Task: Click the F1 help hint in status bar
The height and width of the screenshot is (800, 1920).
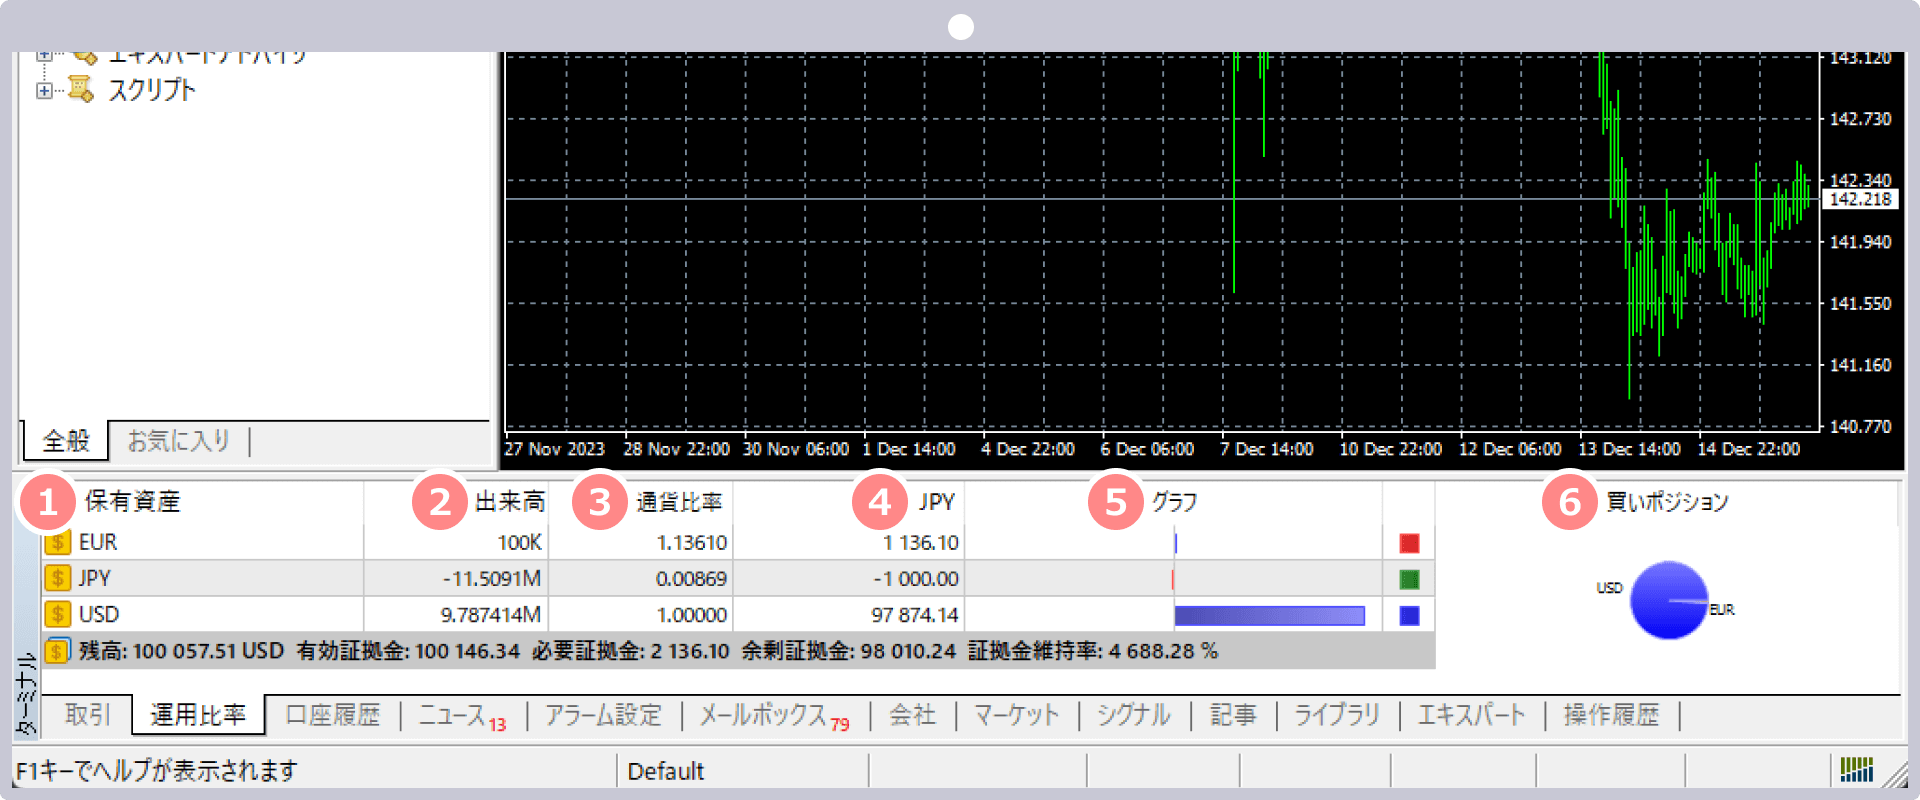Action: pyautogui.click(x=157, y=770)
